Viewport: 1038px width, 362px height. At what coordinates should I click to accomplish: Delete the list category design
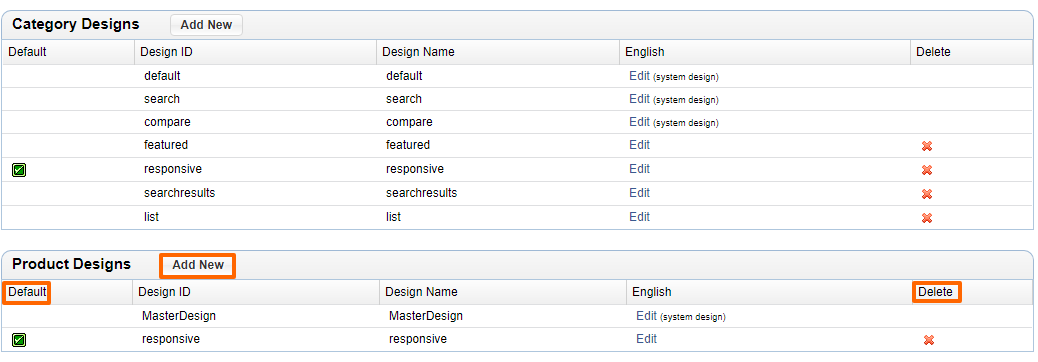click(x=927, y=218)
